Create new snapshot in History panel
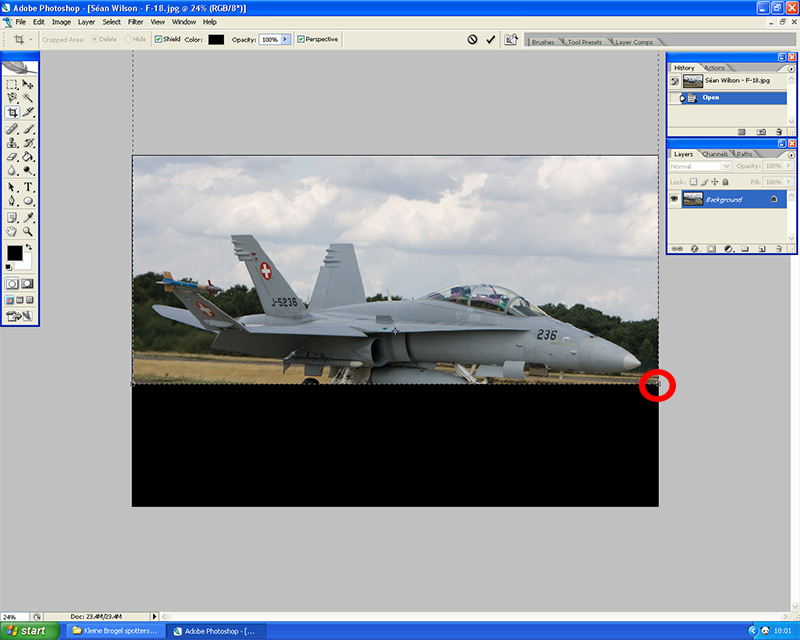 pos(761,132)
